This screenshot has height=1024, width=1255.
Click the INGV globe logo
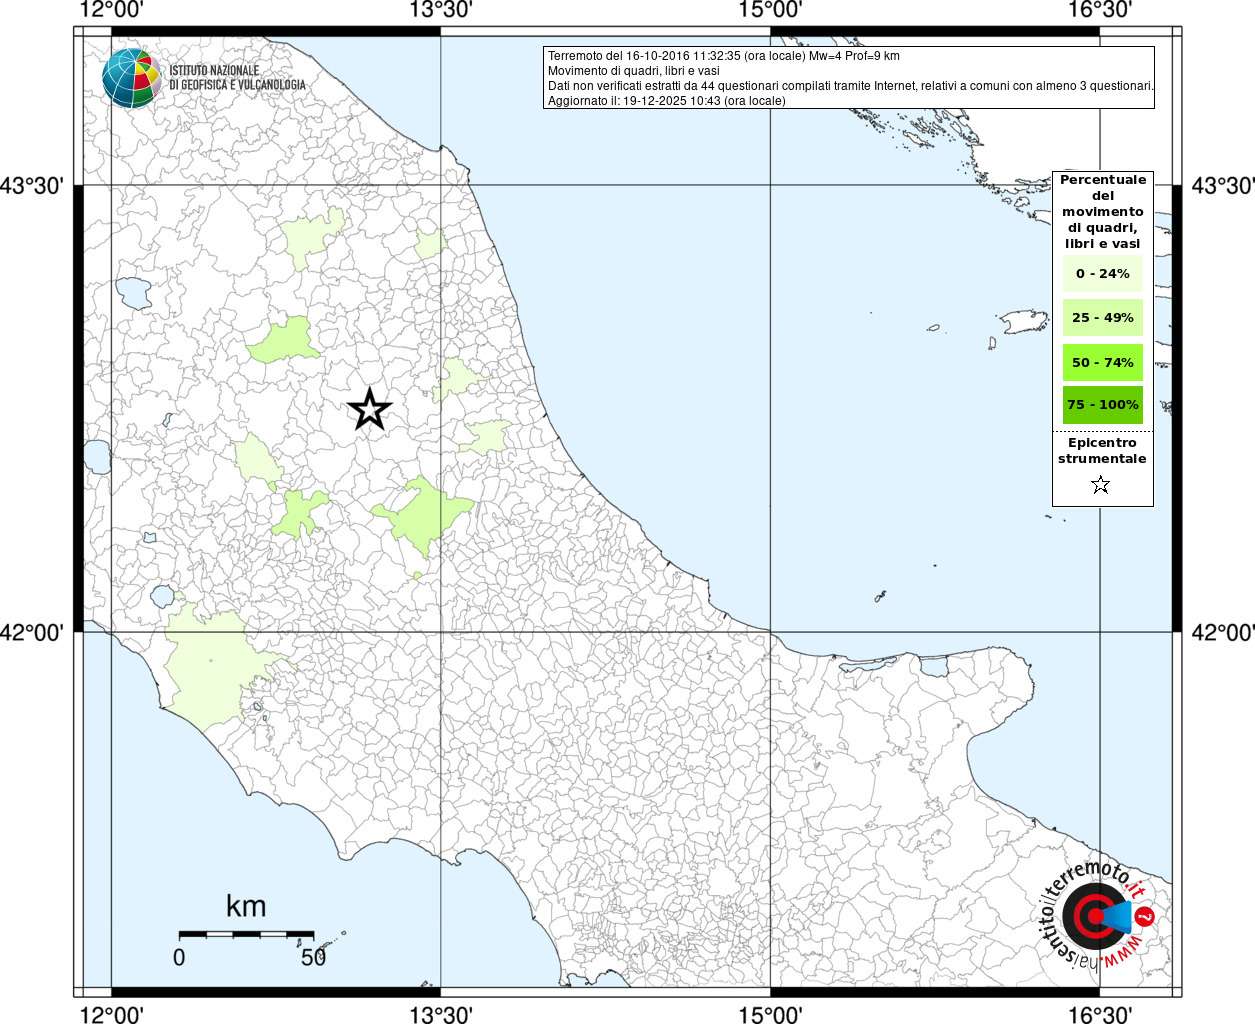[x=131, y=78]
